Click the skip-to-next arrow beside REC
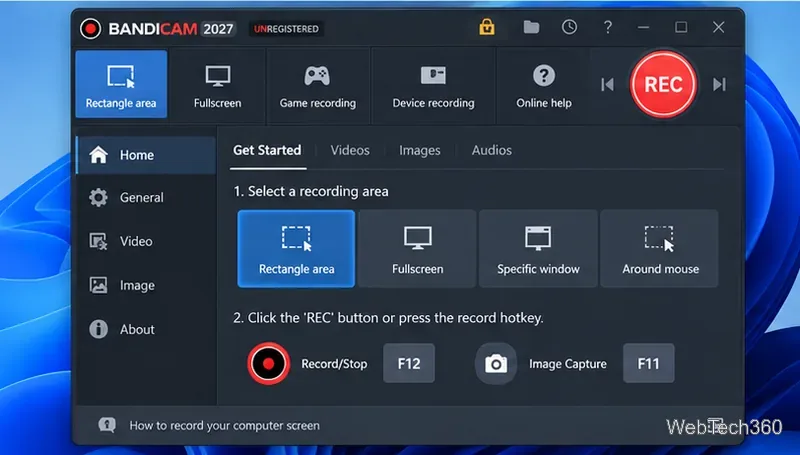The image size is (800, 455). point(719,84)
